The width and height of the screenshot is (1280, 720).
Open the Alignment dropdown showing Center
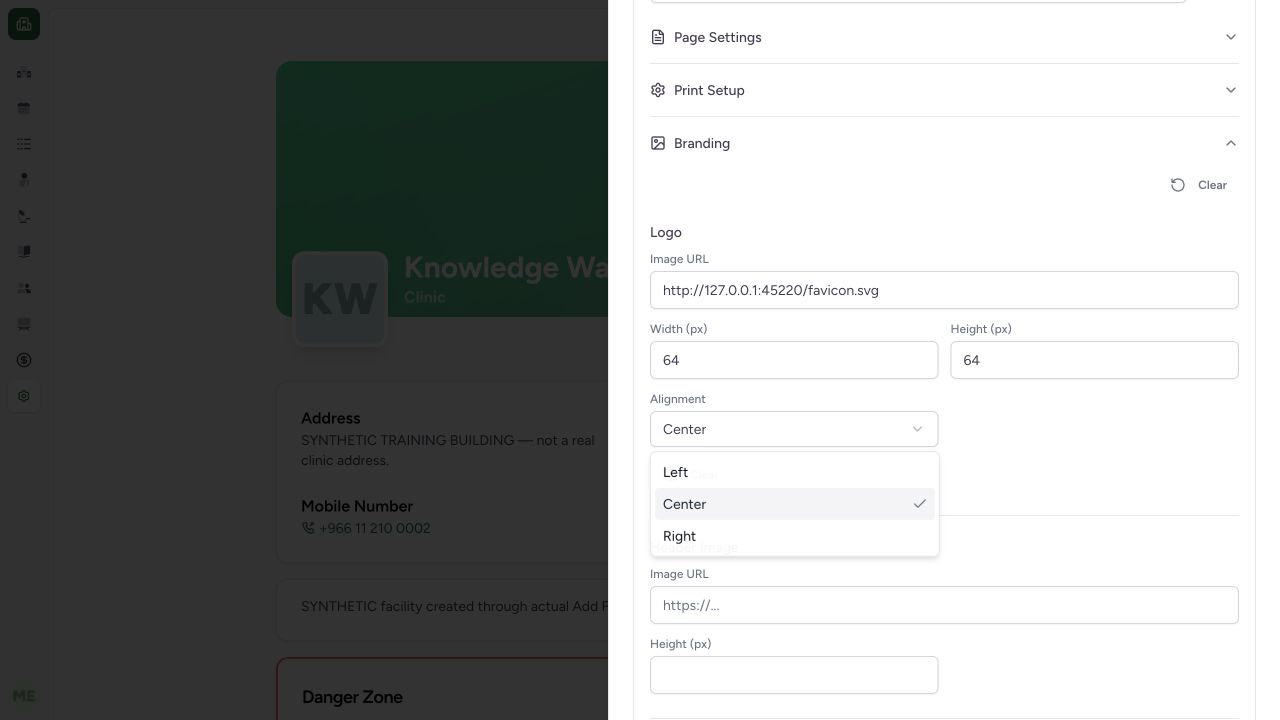(794, 429)
